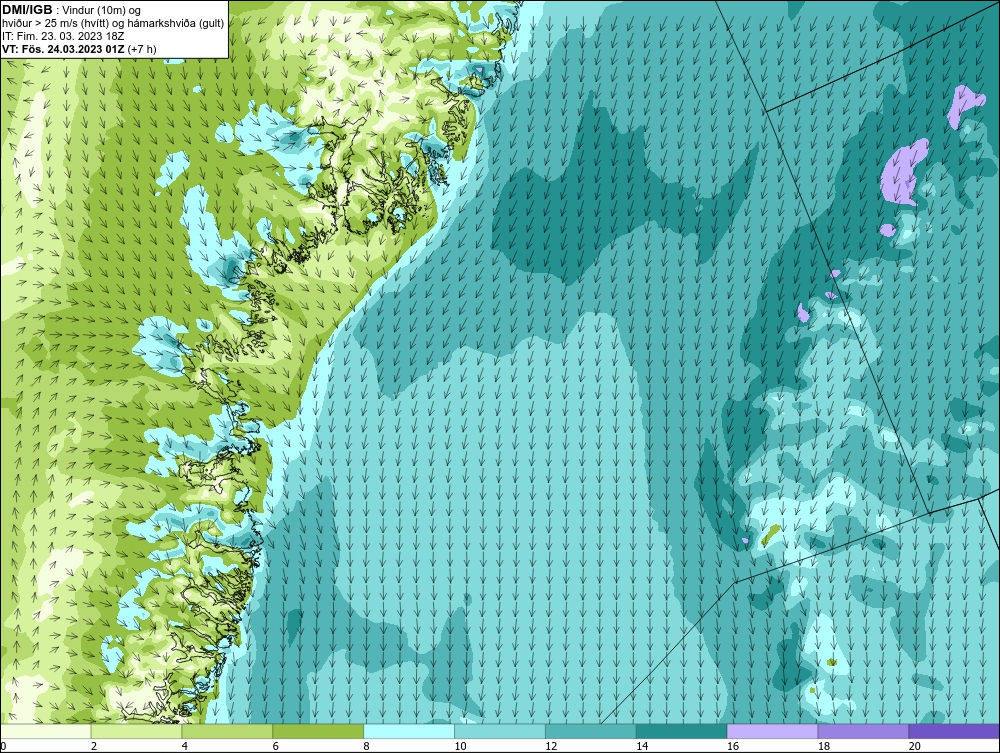
Task: Click the 8–10 m/s pale cyan legend swatch
Action: (409, 731)
